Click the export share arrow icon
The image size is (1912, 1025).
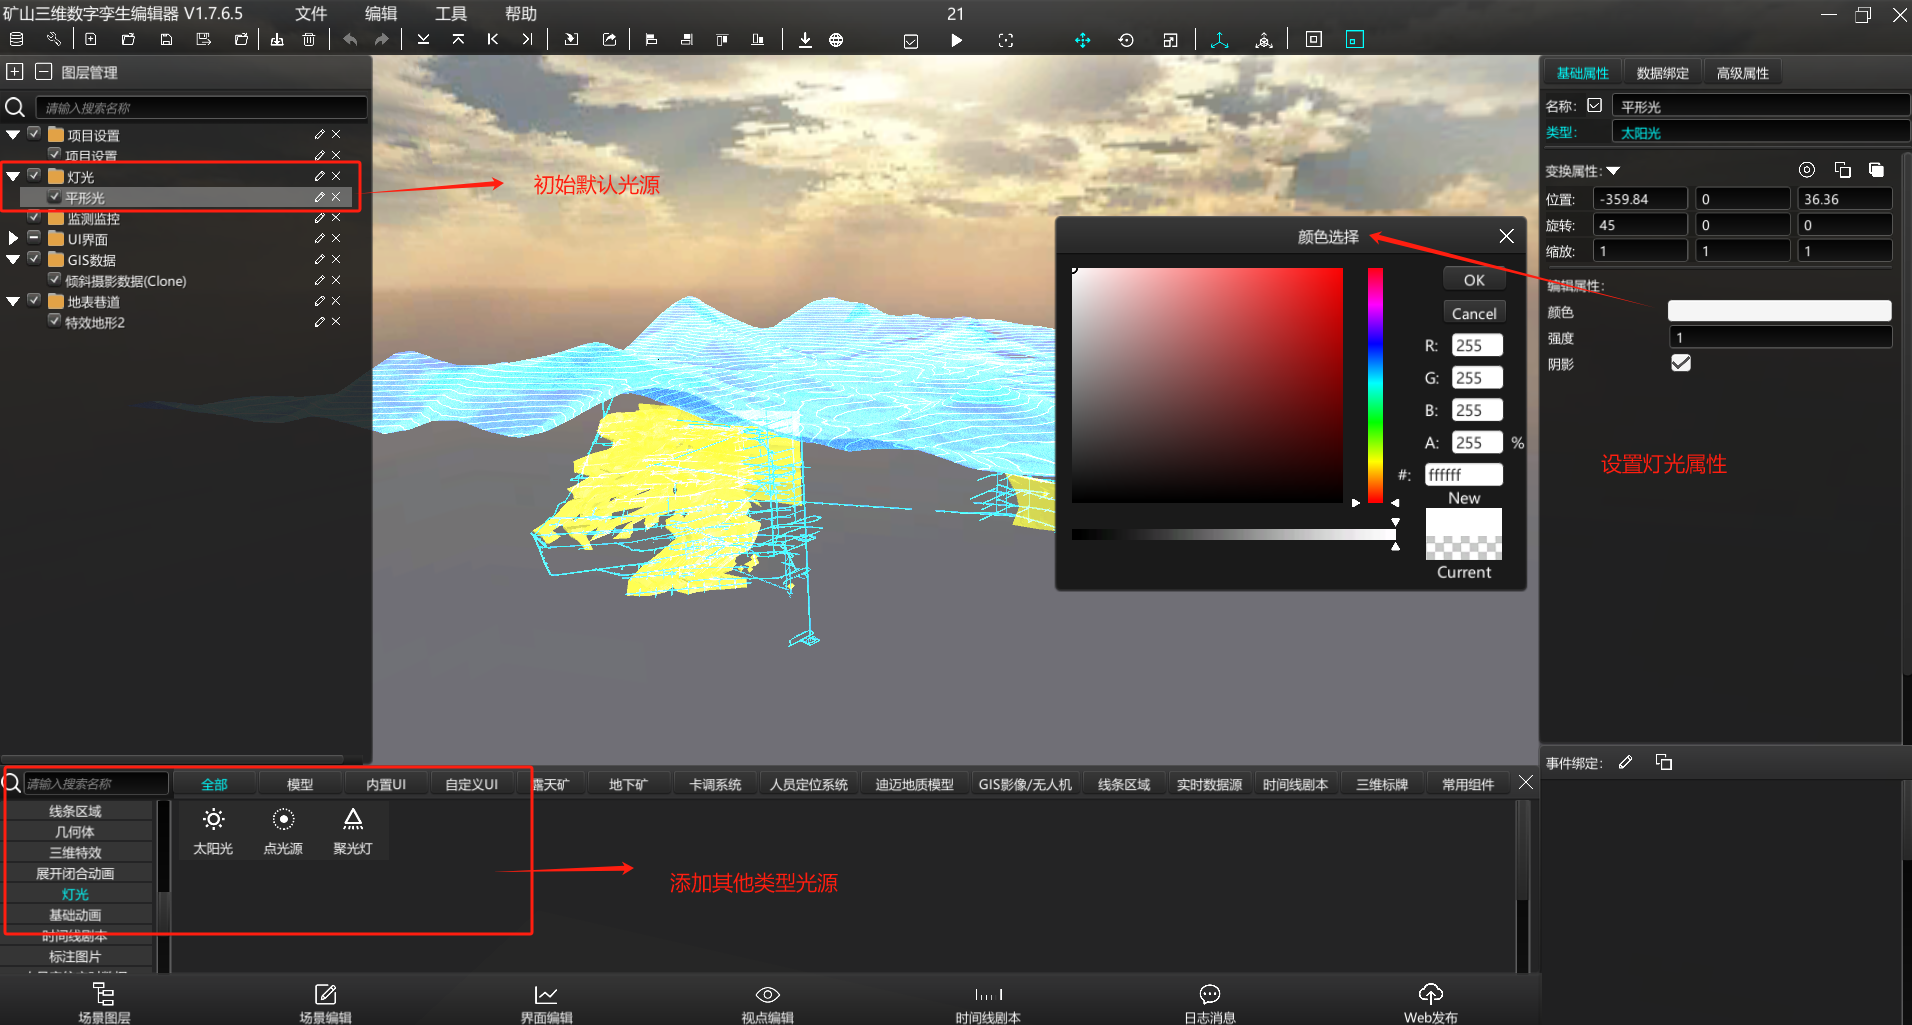609,39
